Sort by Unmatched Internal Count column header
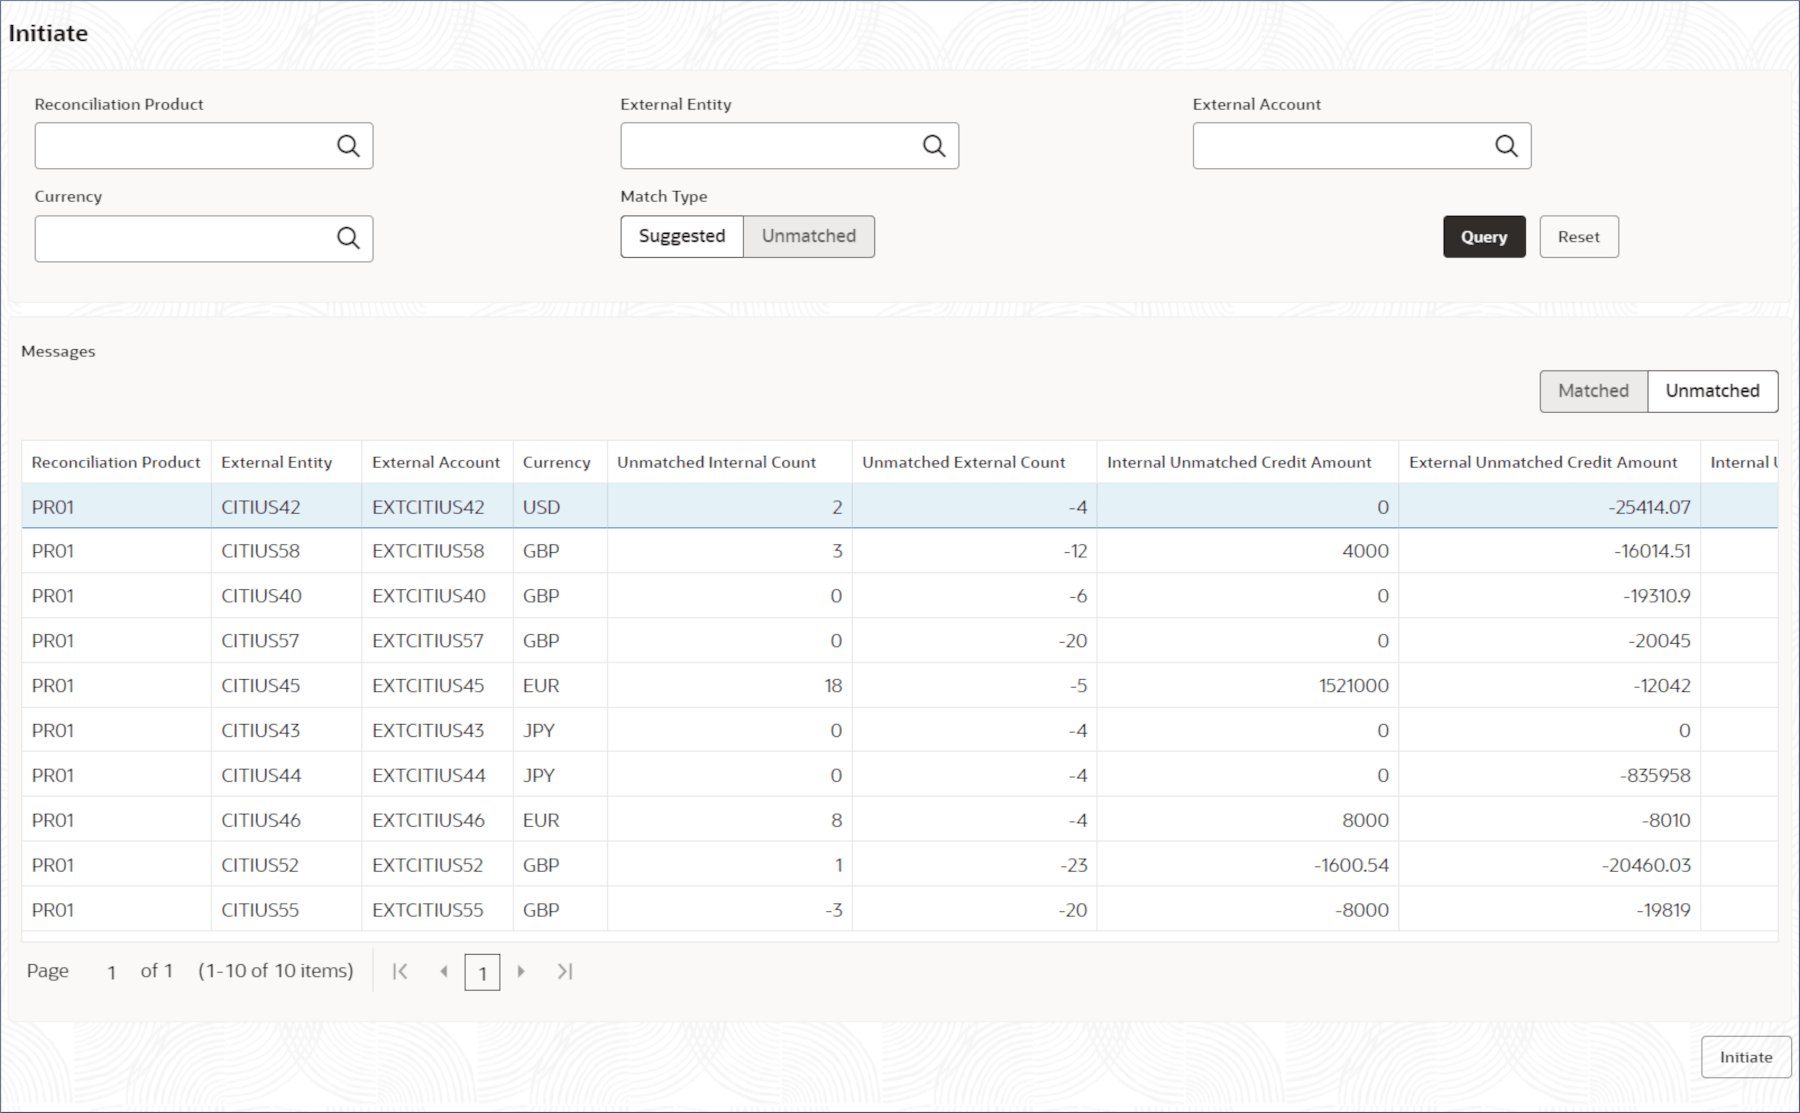The width and height of the screenshot is (1800, 1113). click(x=716, y=462)
